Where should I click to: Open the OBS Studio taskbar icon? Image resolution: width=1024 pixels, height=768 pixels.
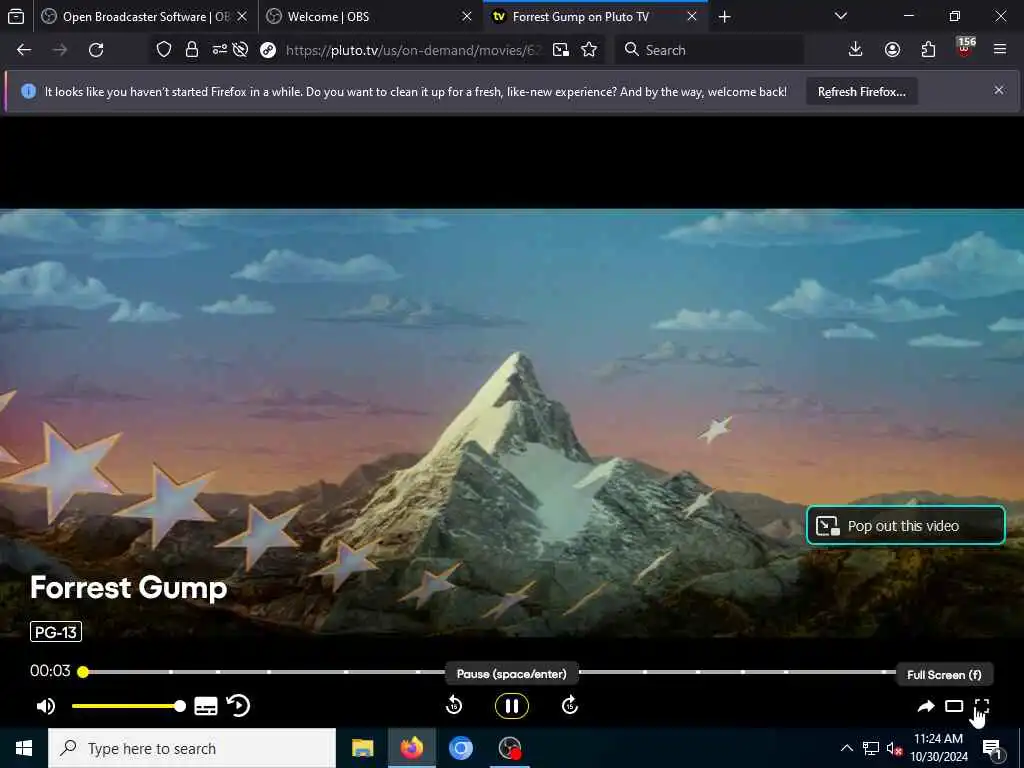[x=509, y=748]
